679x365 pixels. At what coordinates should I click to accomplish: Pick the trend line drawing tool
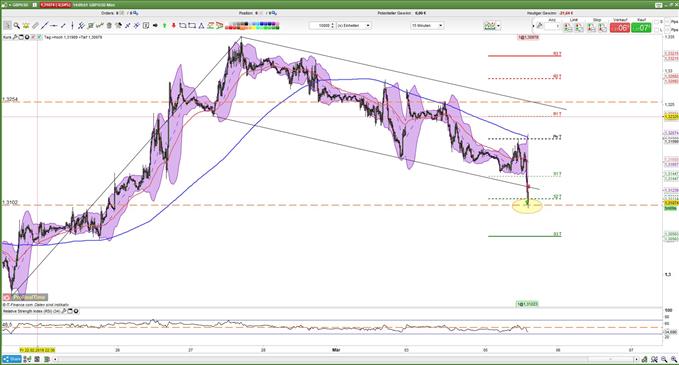pos(44,26)
